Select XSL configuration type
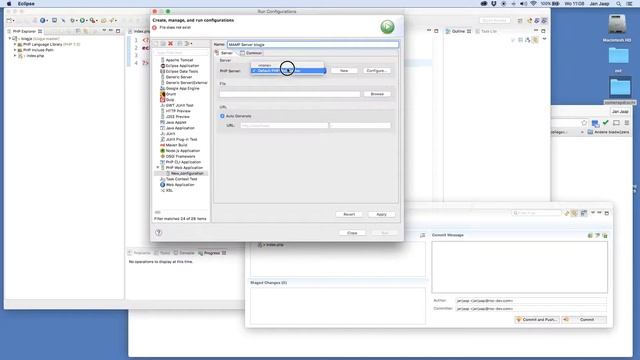The image size is (640, 360). 169,191
